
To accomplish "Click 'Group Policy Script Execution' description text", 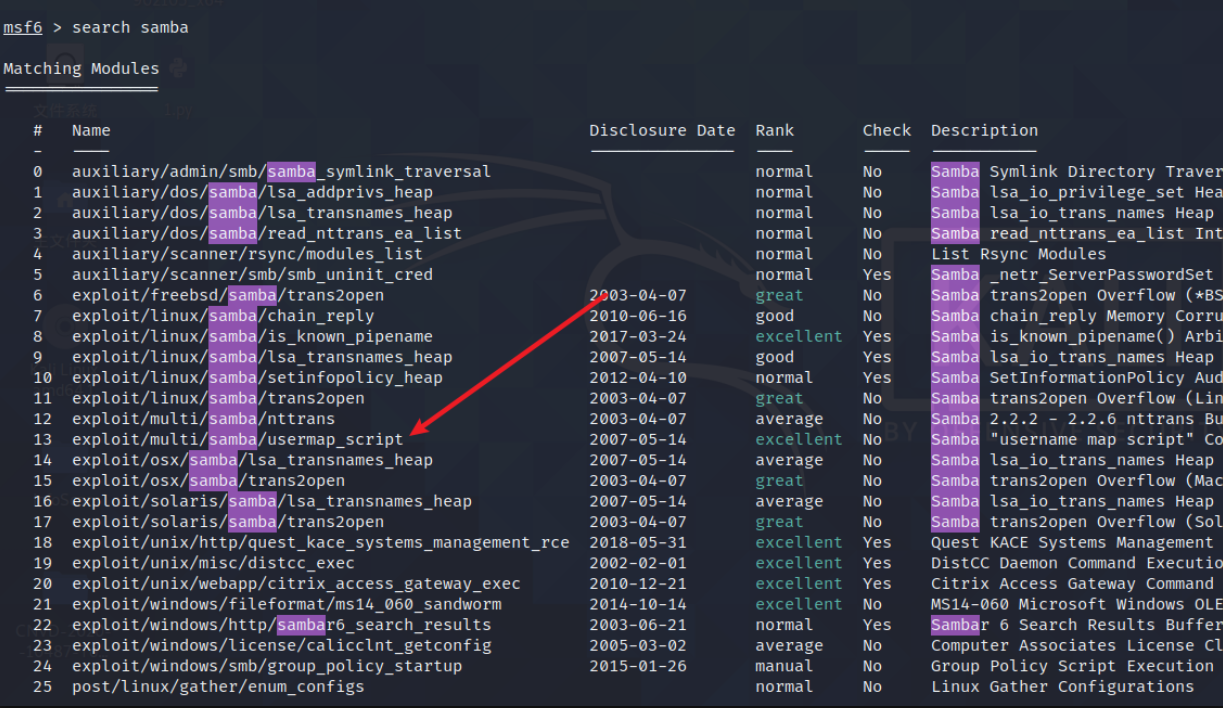I will [1072, 666].
